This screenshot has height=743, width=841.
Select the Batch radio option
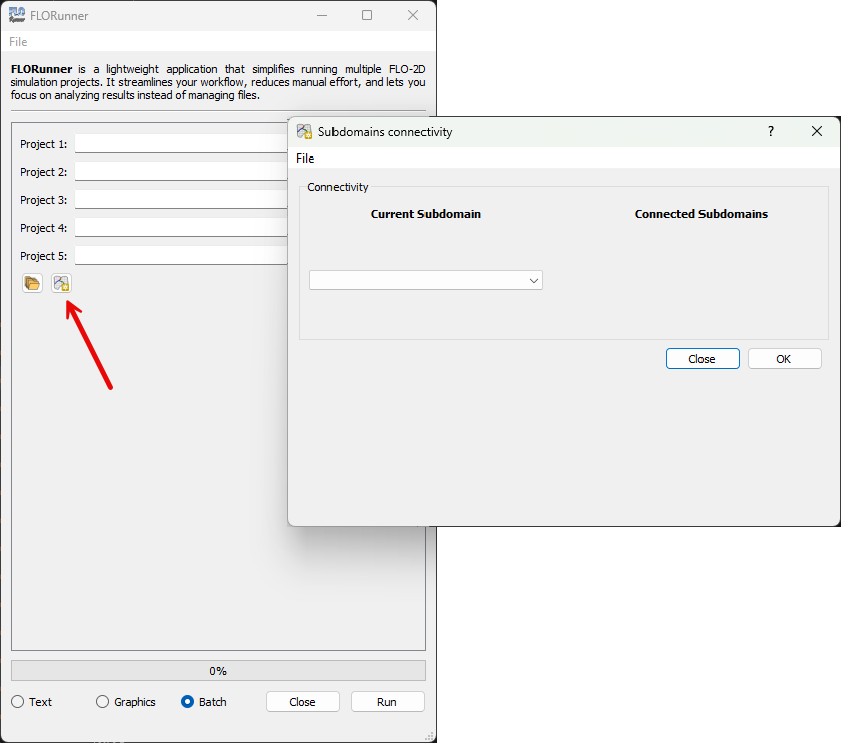tap(187, 702)
